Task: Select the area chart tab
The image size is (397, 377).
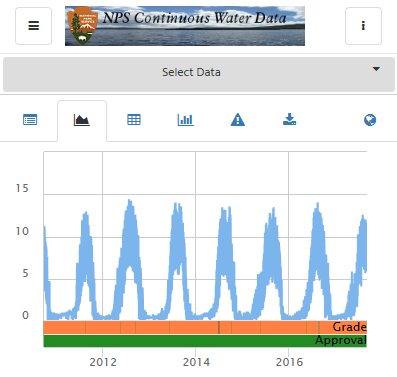Action: [x=82, y=120]
